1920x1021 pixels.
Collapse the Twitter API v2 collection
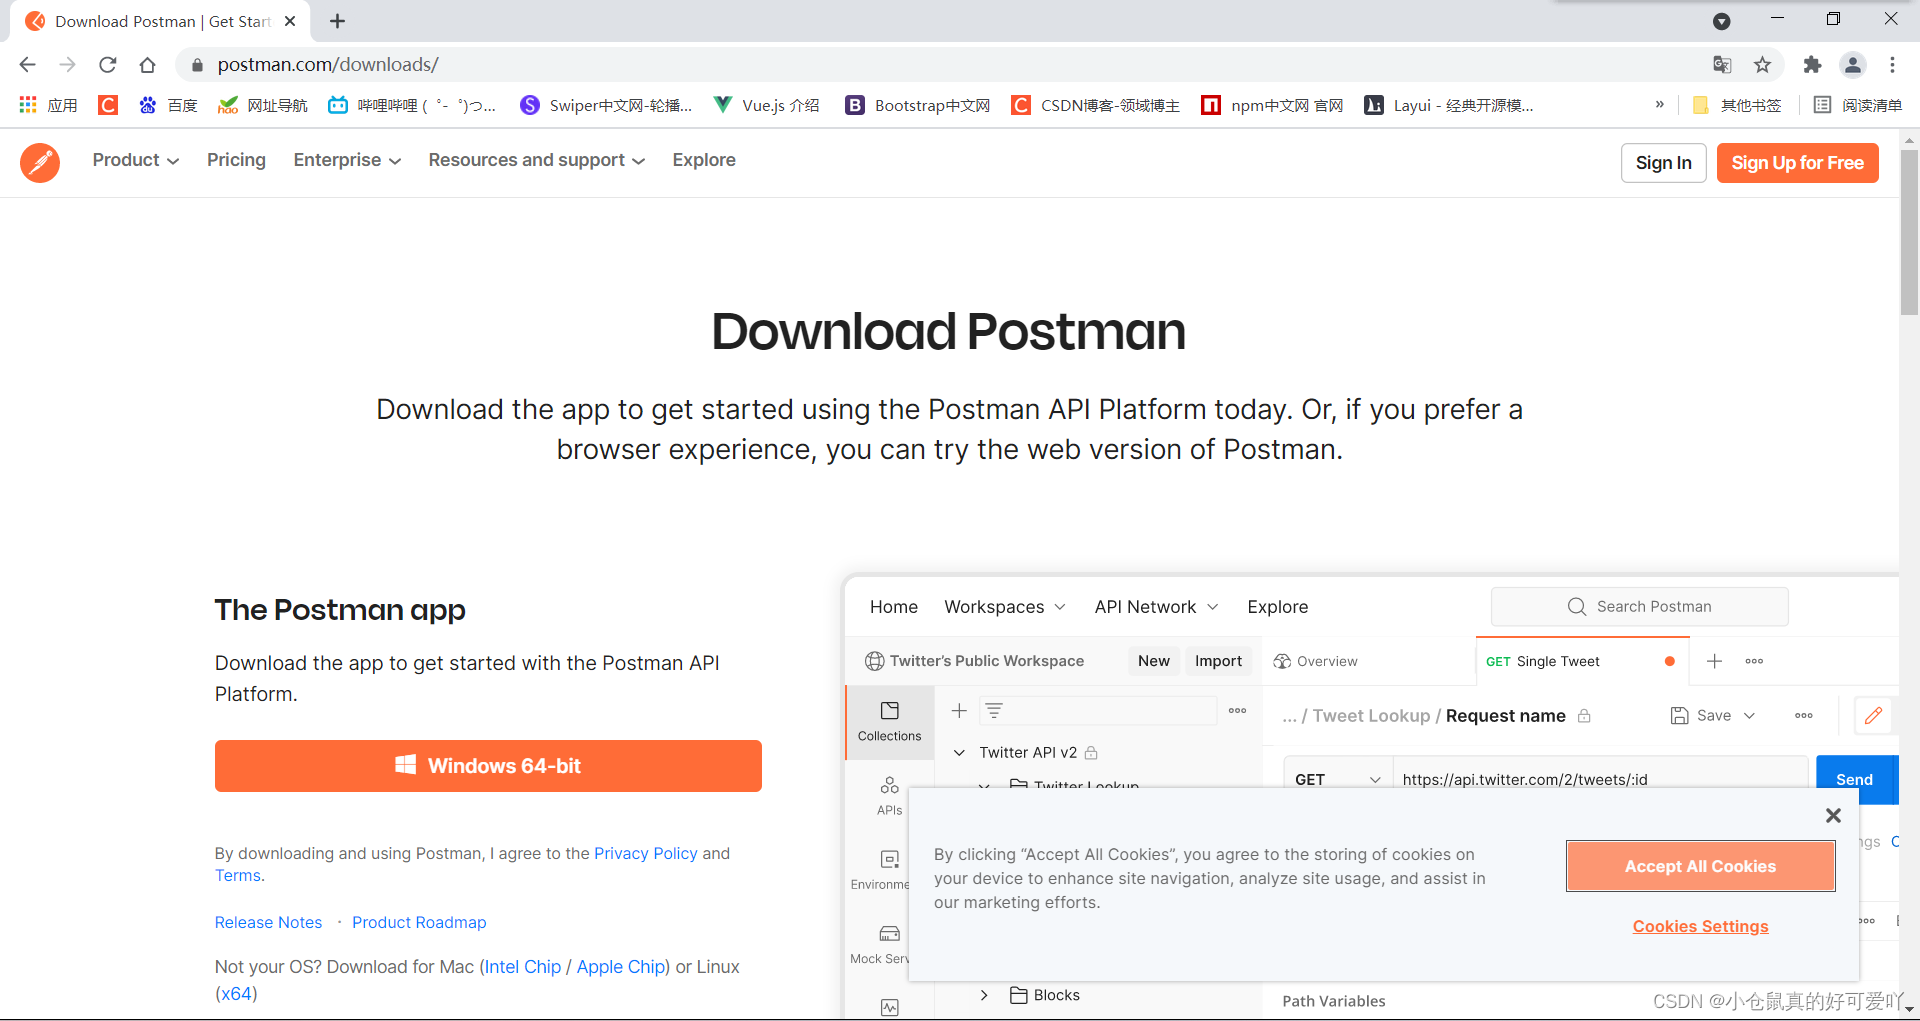point(959,752)
